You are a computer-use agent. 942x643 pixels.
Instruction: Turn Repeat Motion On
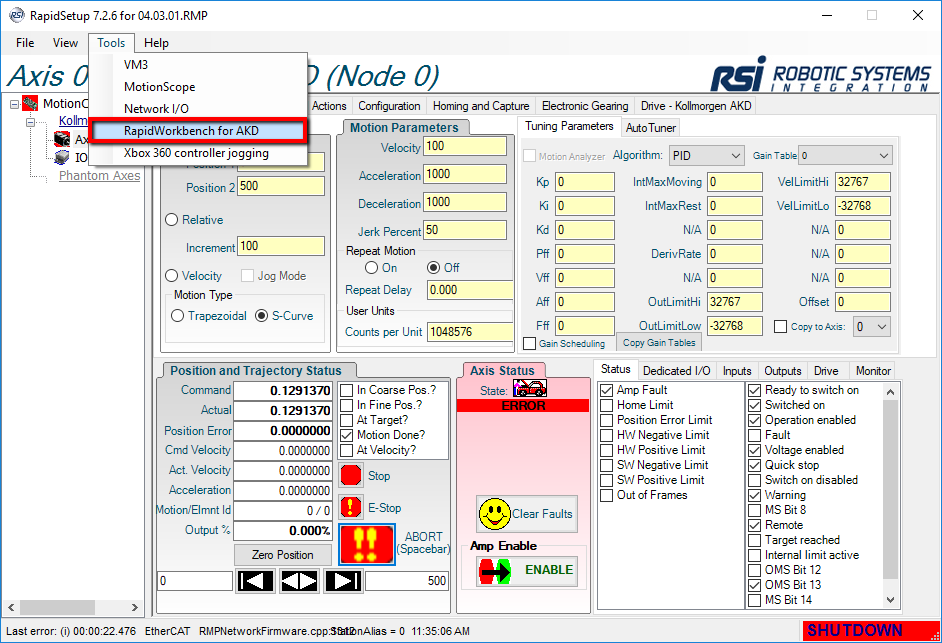point(371,267)
